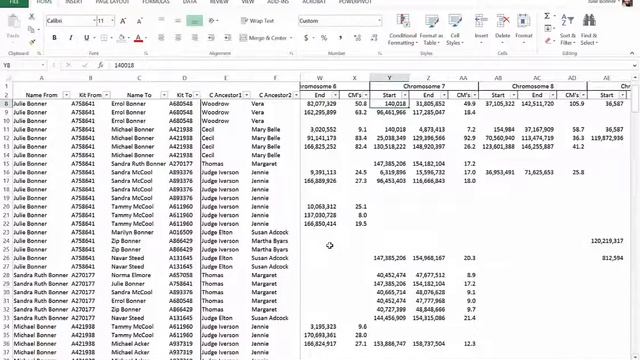Open Conditional Formatting menu

pyautogui.click(x=402, y=29)
